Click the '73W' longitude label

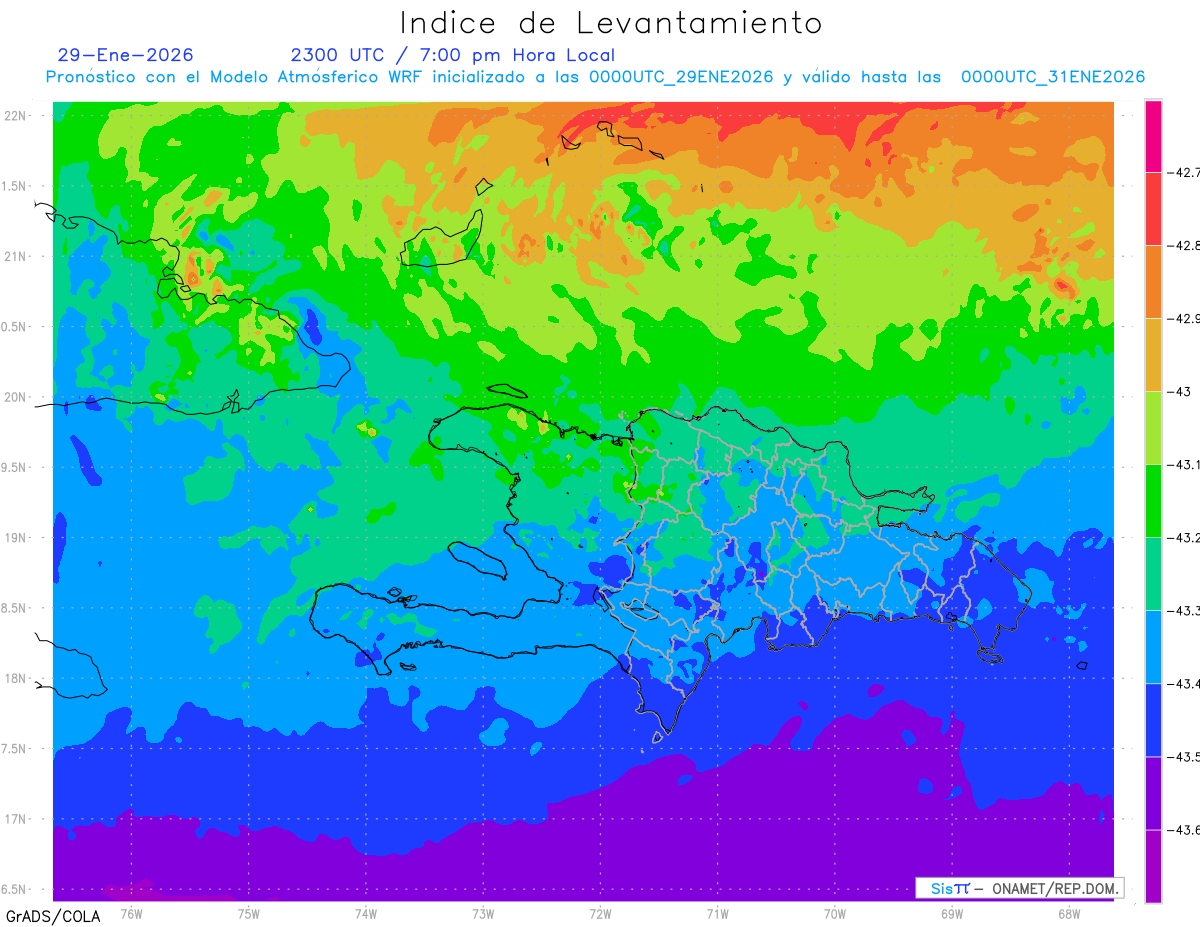(483, 913)
